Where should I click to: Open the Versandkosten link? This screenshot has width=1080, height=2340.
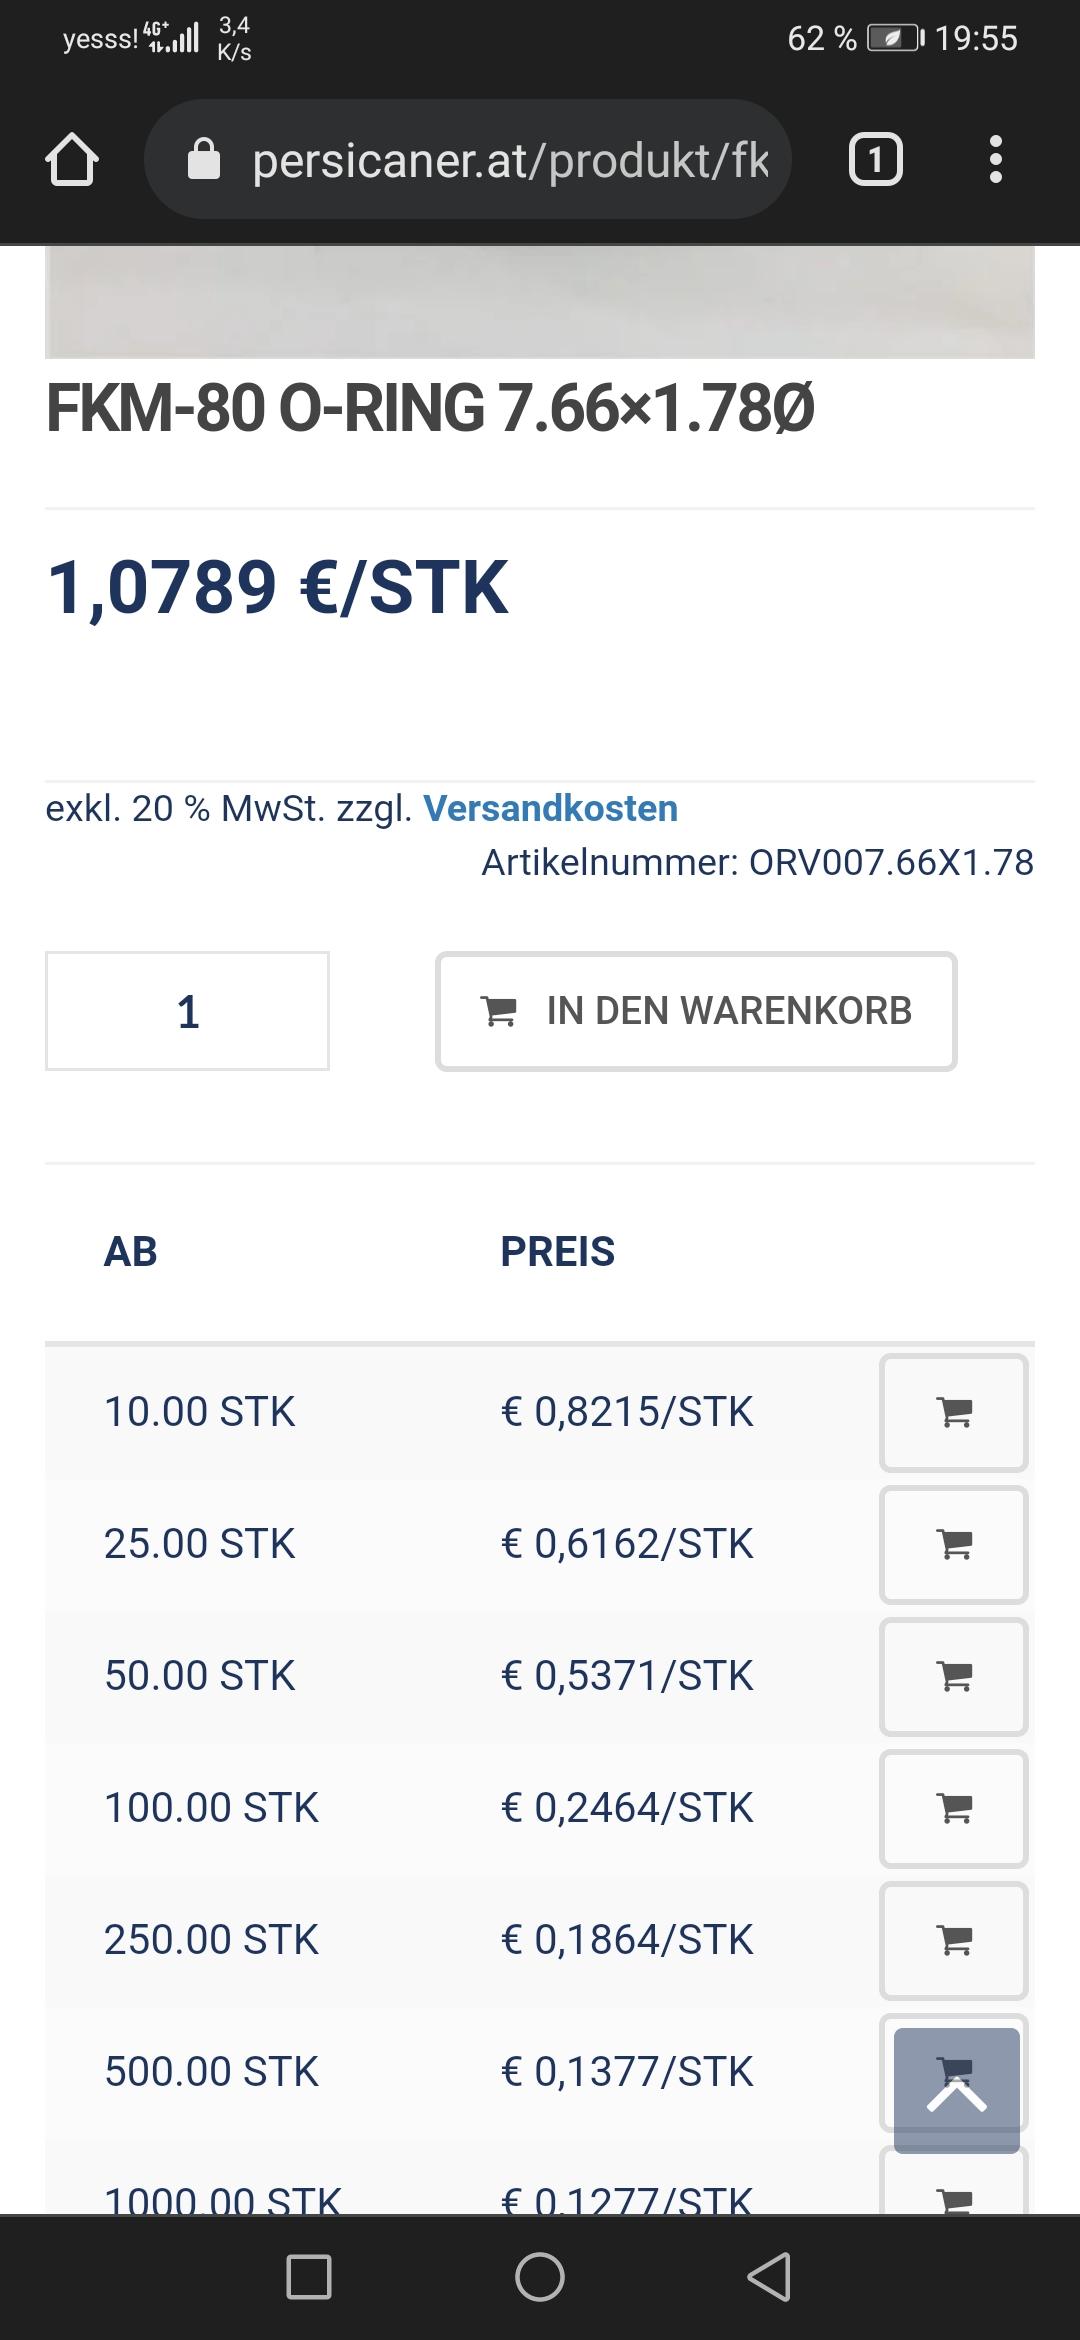[551, 808]
